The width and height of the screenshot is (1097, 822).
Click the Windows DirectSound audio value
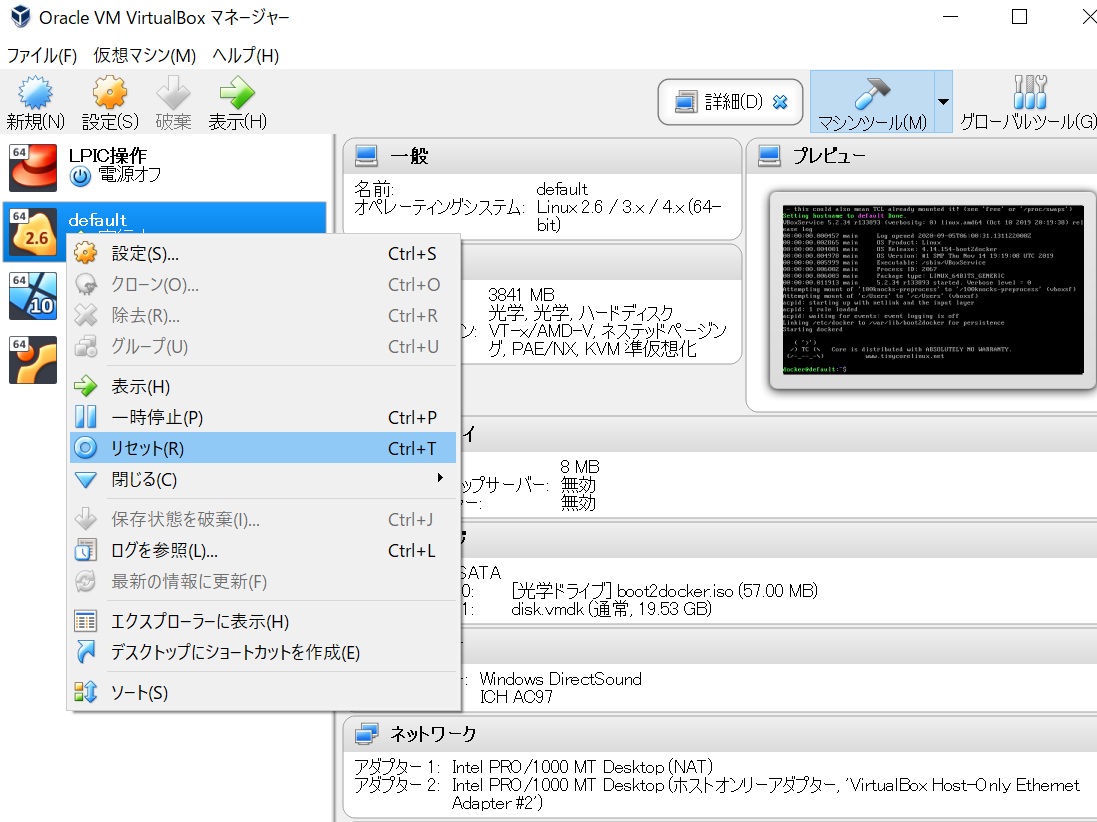click(560, 679)
